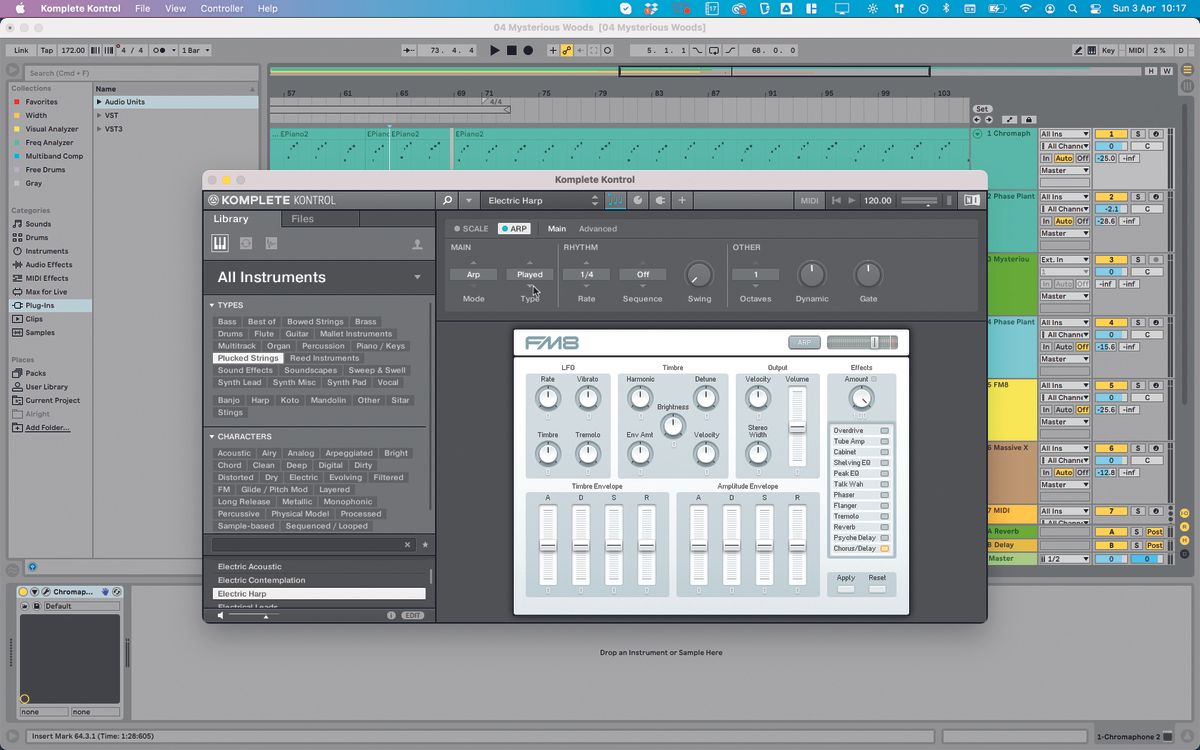Open the search magnifier in Komplete Kontrol header
This screenshot has height=750, width=1200.
click(x=447, y=200)
